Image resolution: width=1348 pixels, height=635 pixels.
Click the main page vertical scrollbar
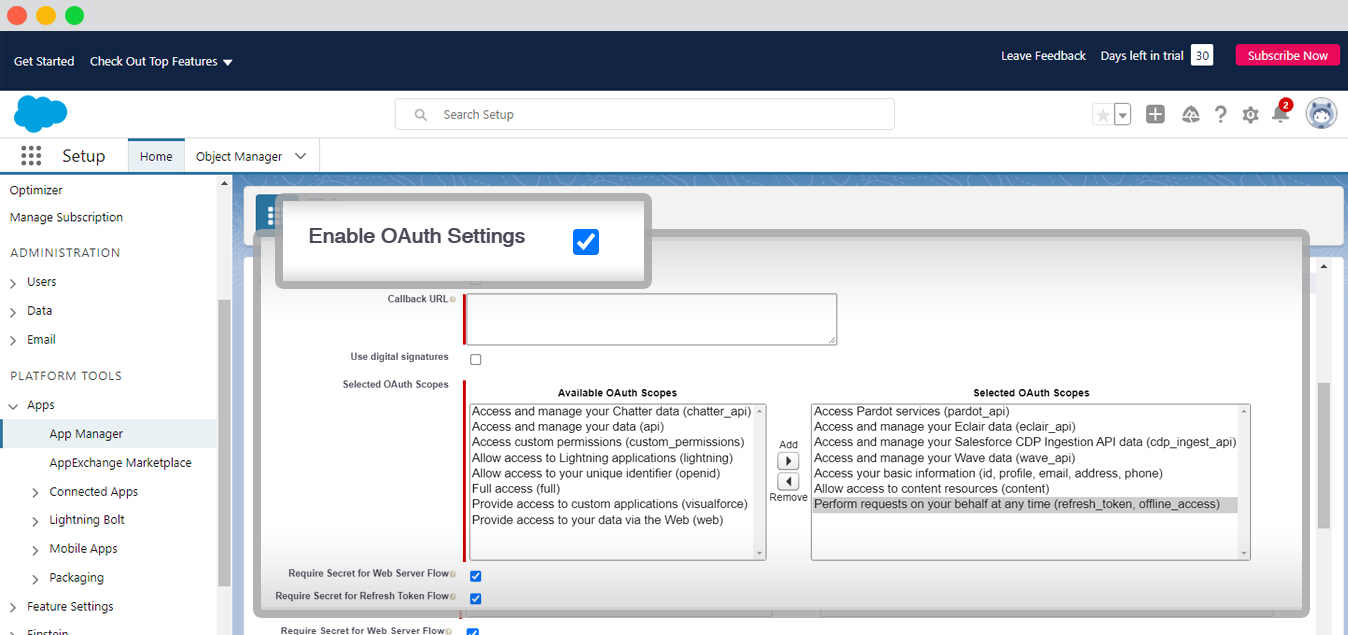coord(1324,455)
